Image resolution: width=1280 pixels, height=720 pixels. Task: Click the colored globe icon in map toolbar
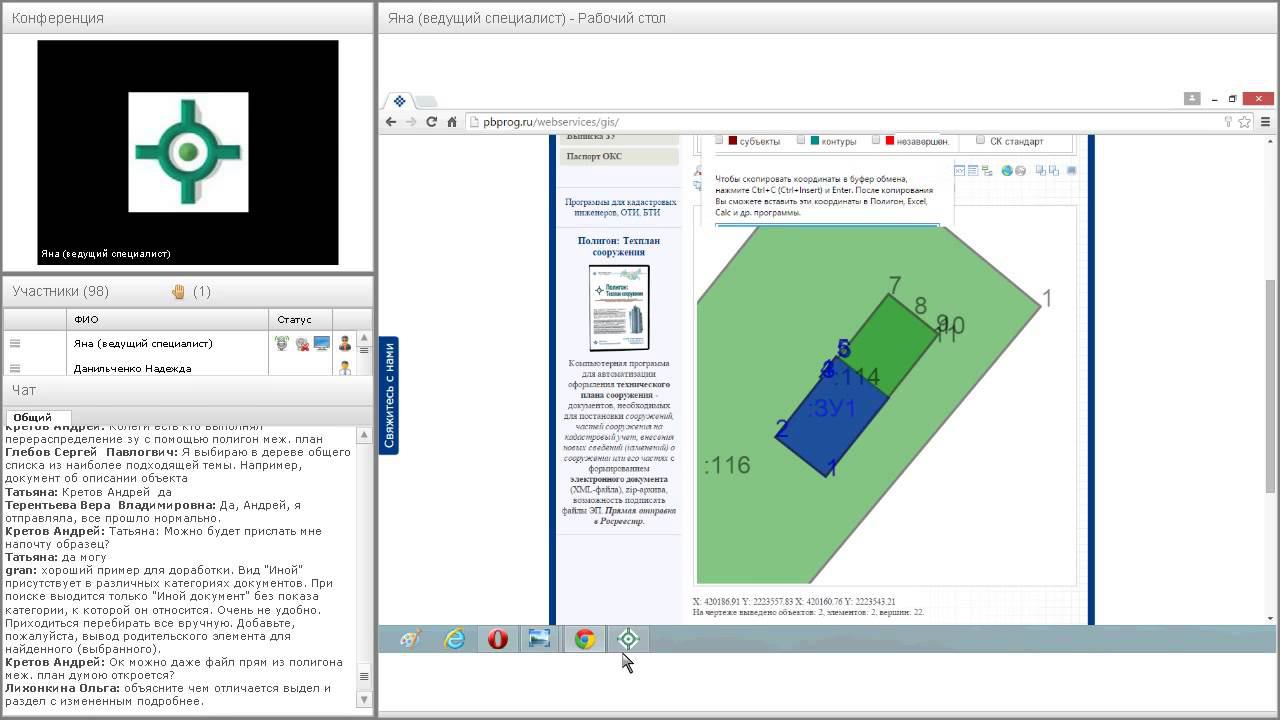1007,171
